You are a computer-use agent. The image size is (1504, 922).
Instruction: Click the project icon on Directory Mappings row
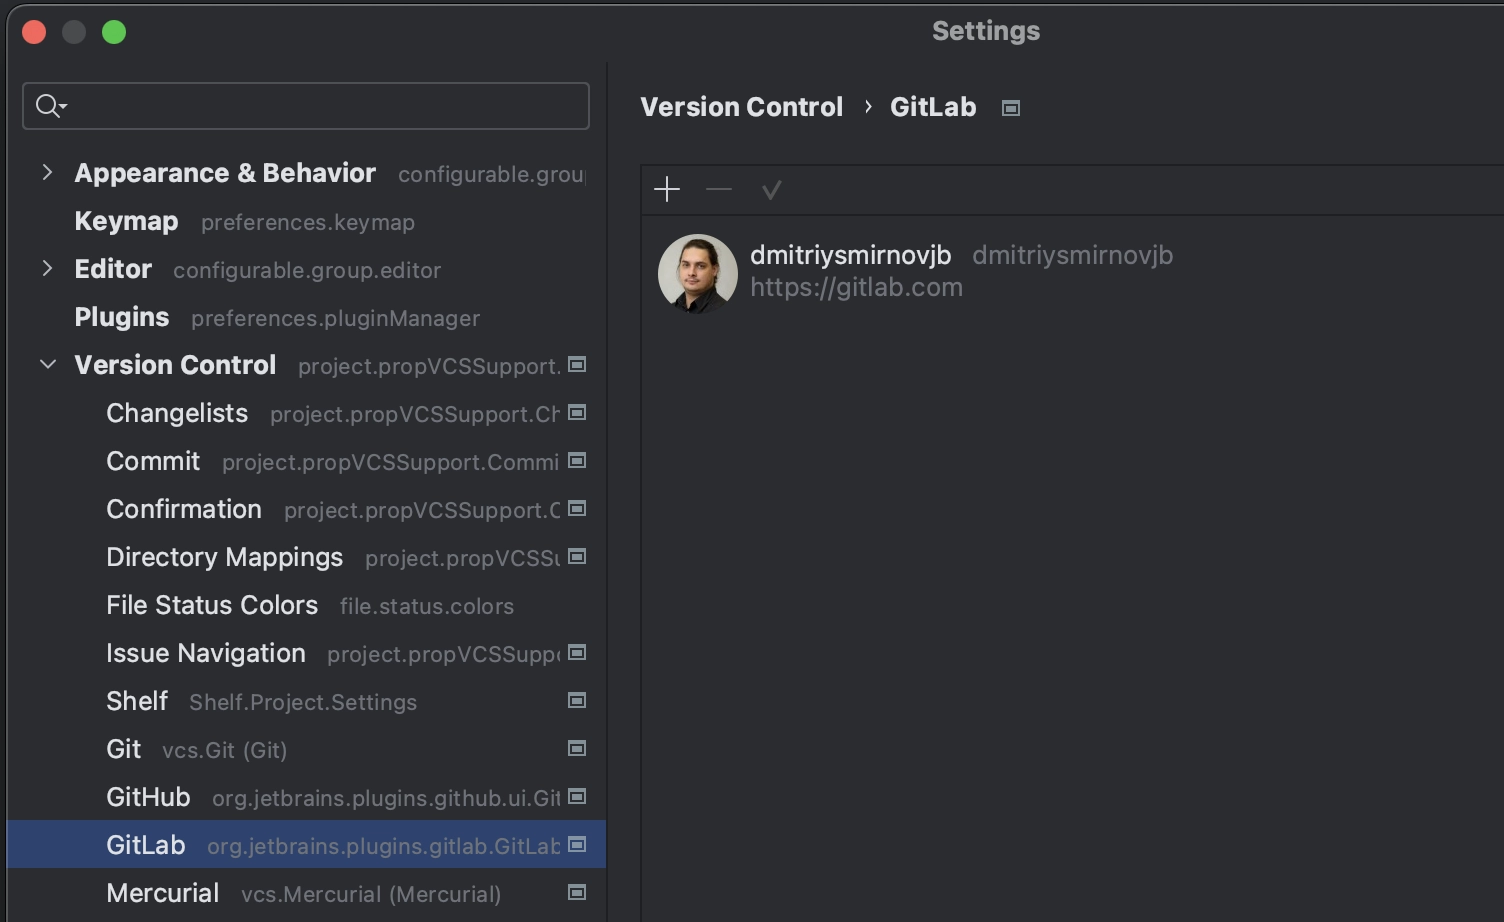point(577,556)
